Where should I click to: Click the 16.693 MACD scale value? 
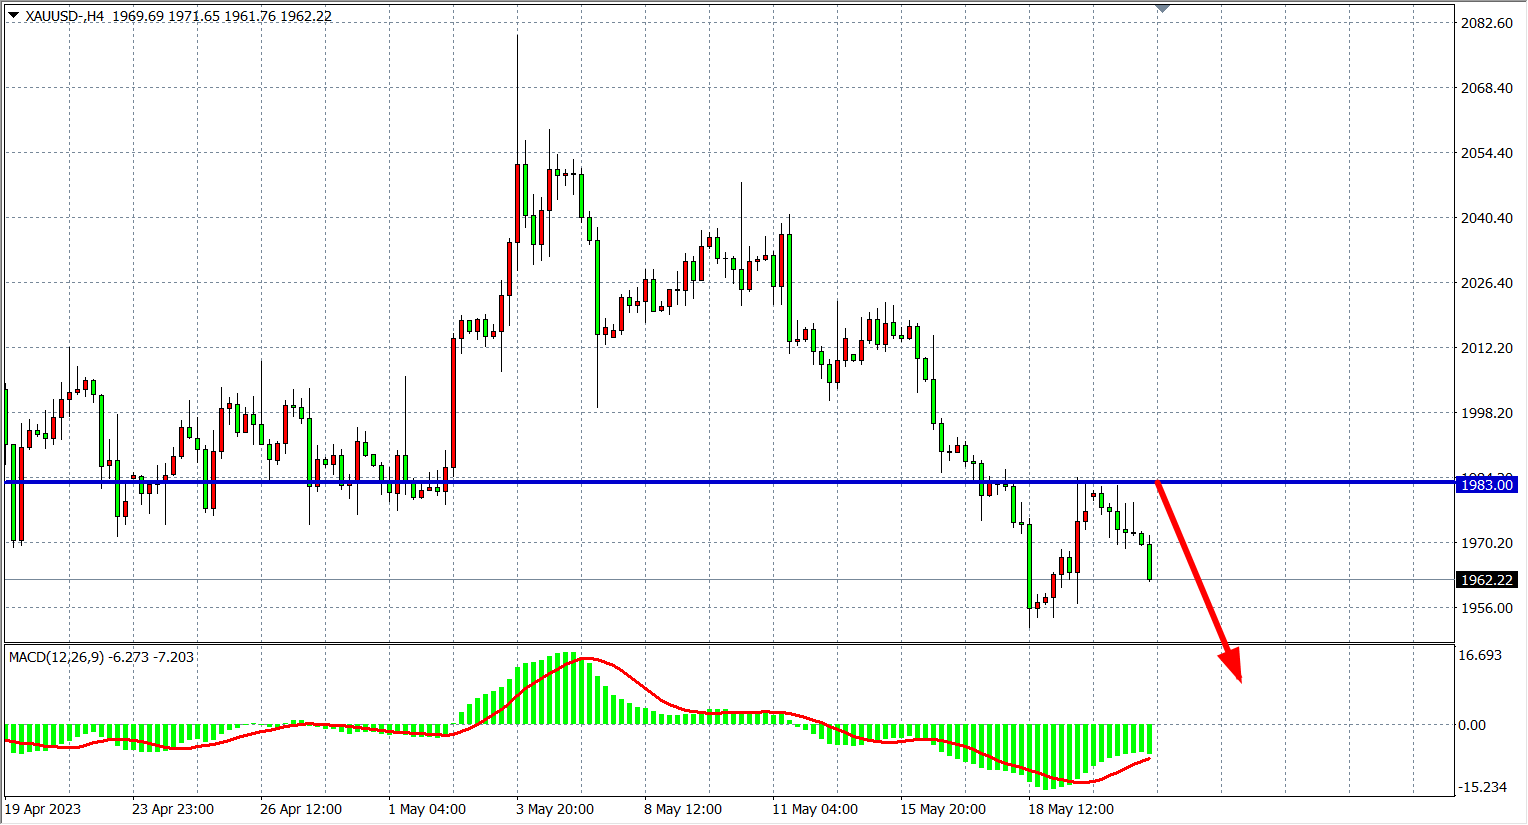tap(1480, 655)
